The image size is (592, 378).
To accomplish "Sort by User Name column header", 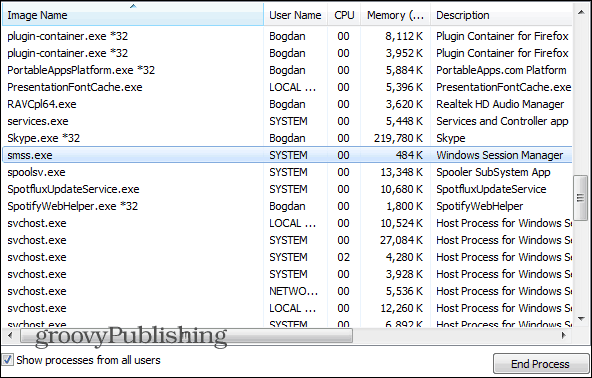I will [x=296, y=15].
